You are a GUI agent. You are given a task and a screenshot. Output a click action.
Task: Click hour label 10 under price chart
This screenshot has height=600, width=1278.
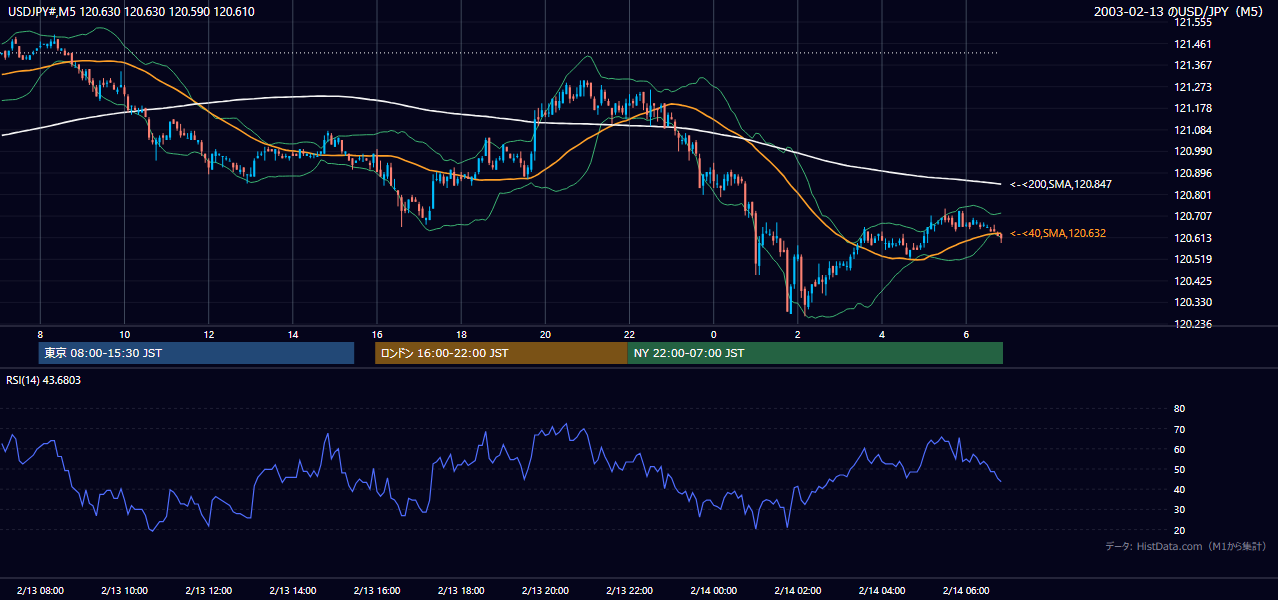click(124, 334)
